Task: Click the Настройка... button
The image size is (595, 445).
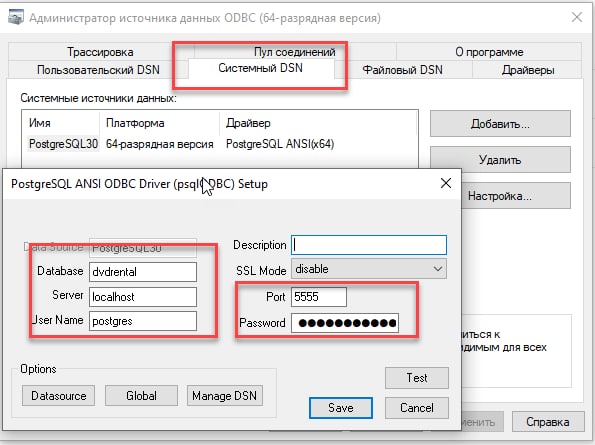Action: [x=515, y=196]
